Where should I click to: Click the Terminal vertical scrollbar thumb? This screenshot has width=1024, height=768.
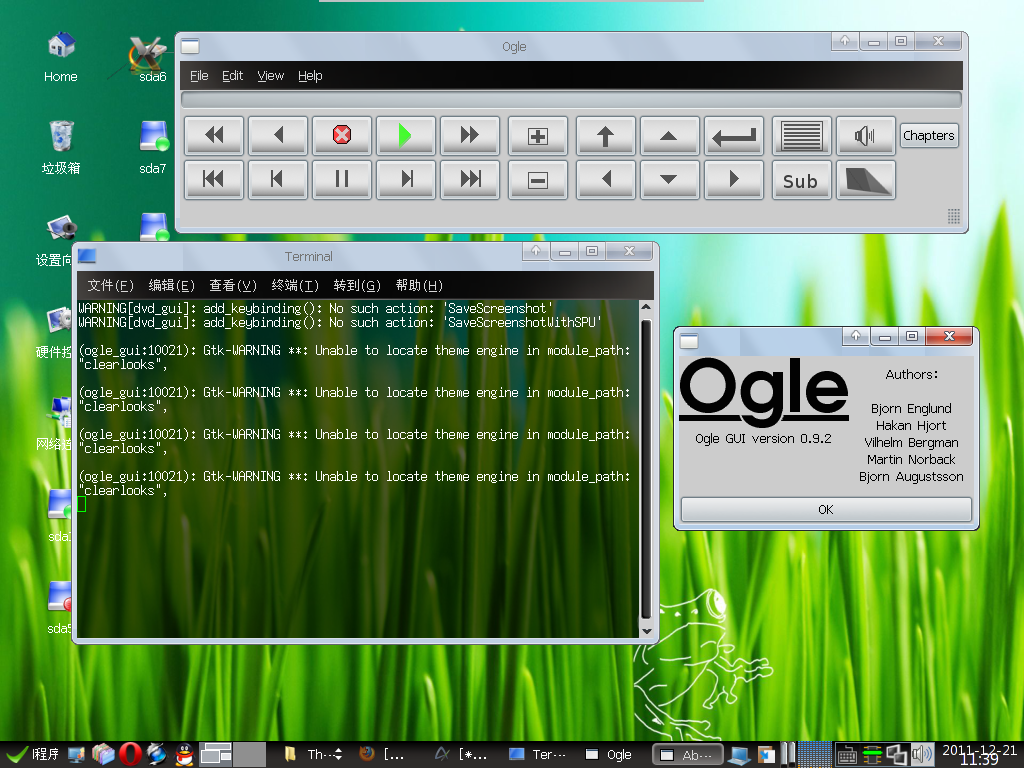[647, 468]
